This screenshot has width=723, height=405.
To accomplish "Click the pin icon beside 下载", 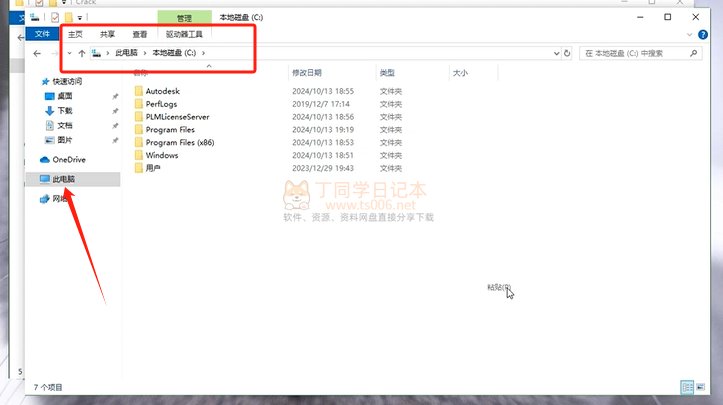I will (115, 111).
